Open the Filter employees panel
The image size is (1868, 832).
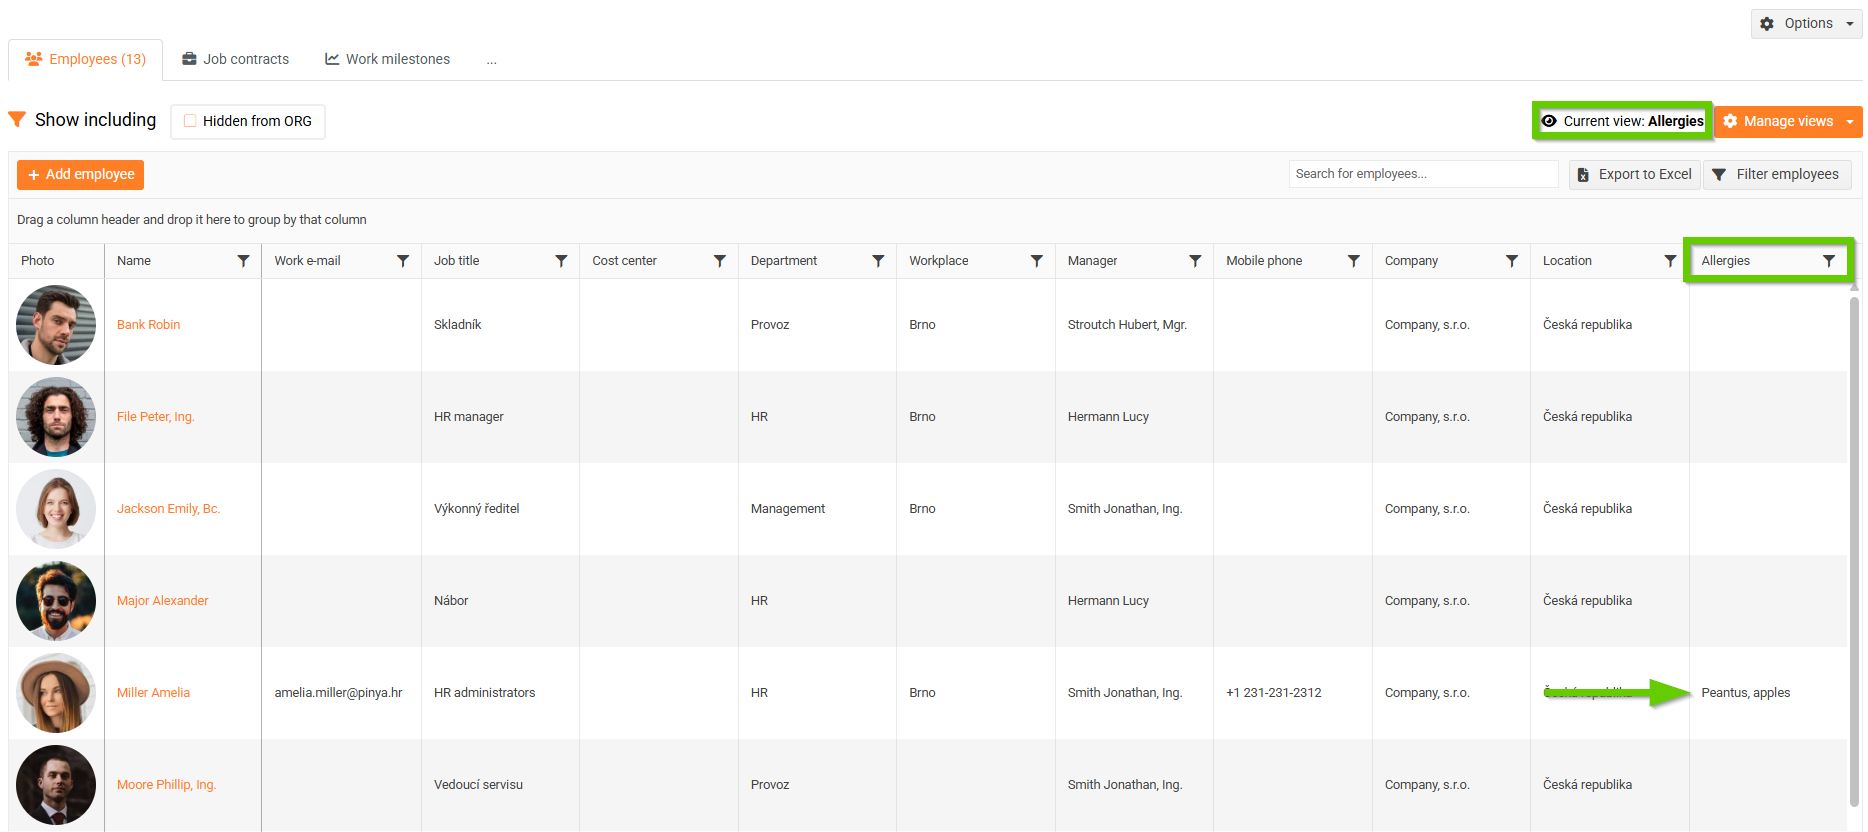coord(1777,174)
